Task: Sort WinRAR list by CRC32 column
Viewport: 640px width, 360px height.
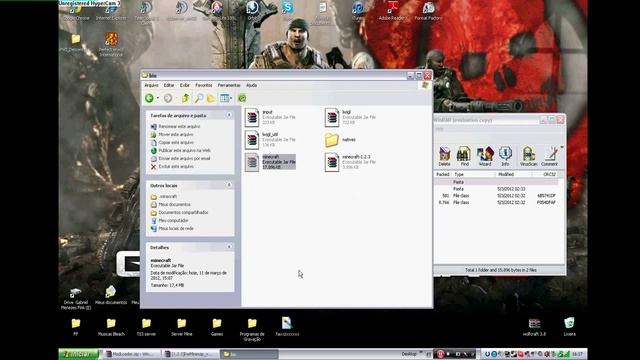Action: click(545, 174)
